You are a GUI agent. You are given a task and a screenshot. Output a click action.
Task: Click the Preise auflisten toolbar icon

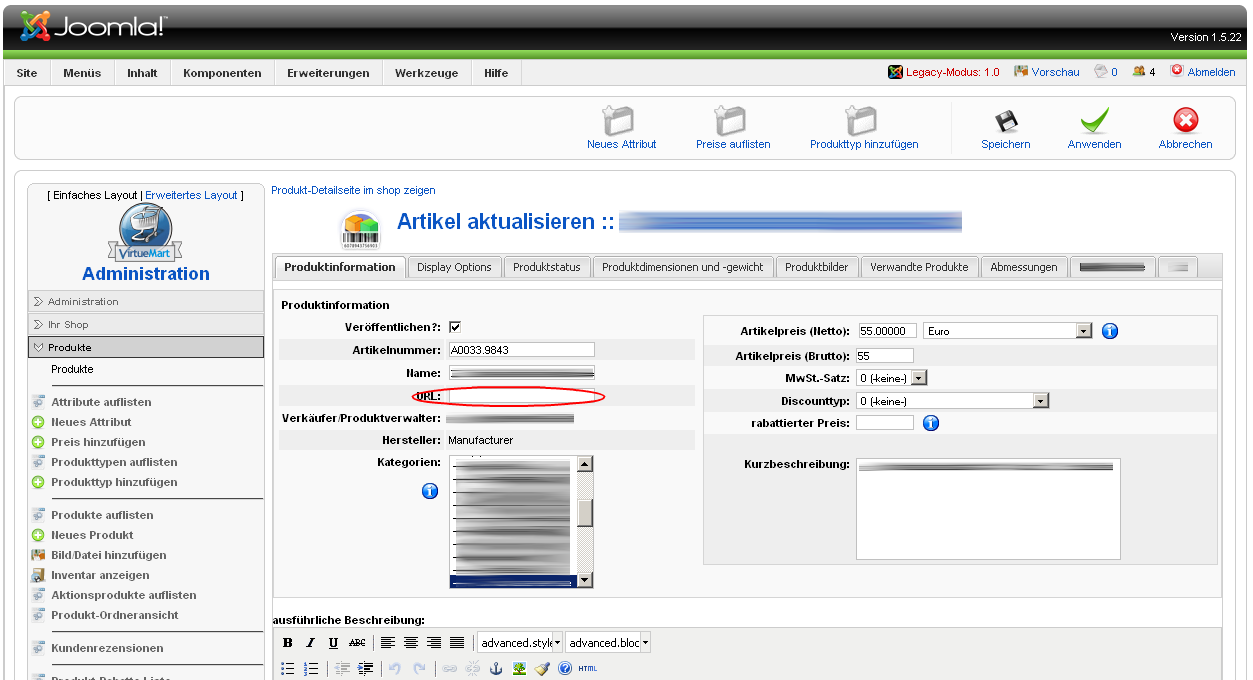point(731,120)
